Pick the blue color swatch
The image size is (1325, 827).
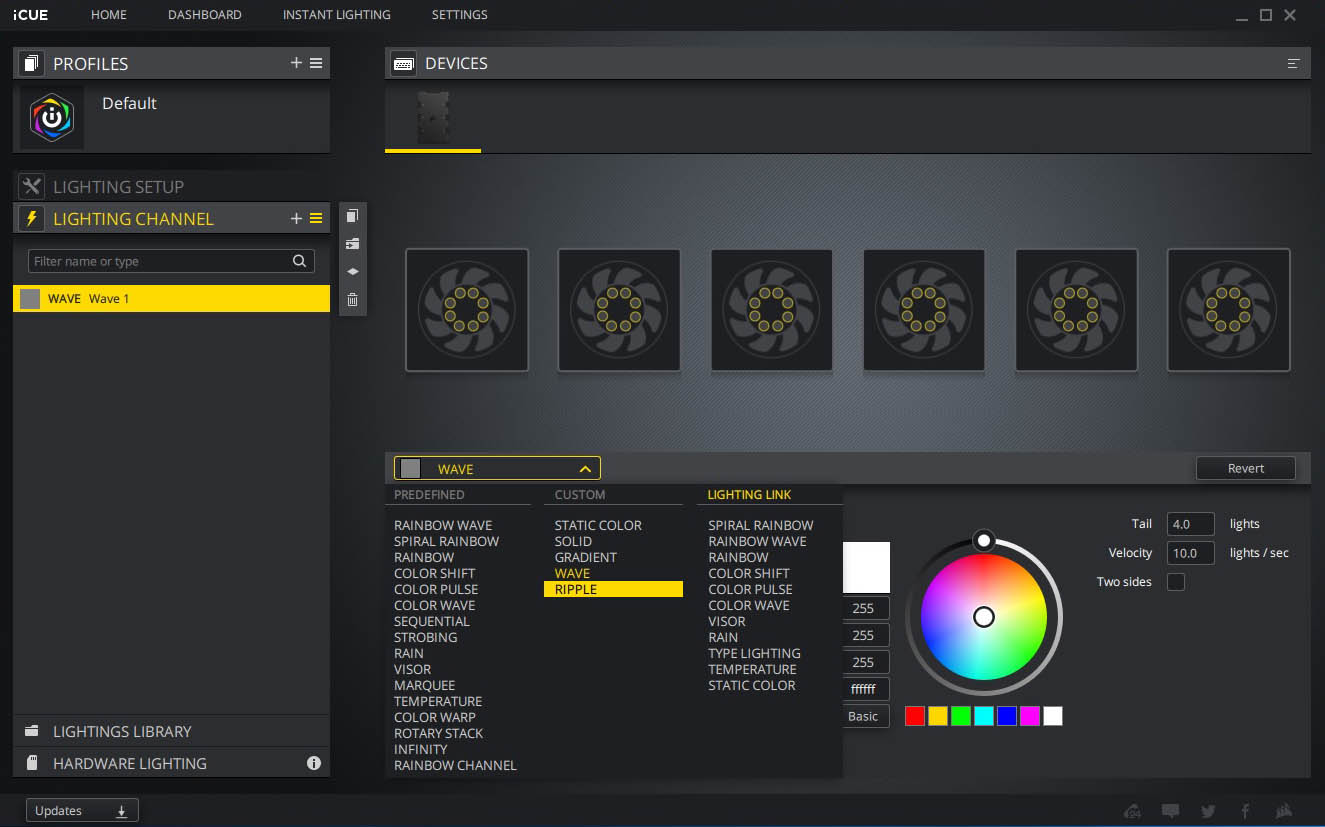pyautogui.click(x=1006, y=716)
